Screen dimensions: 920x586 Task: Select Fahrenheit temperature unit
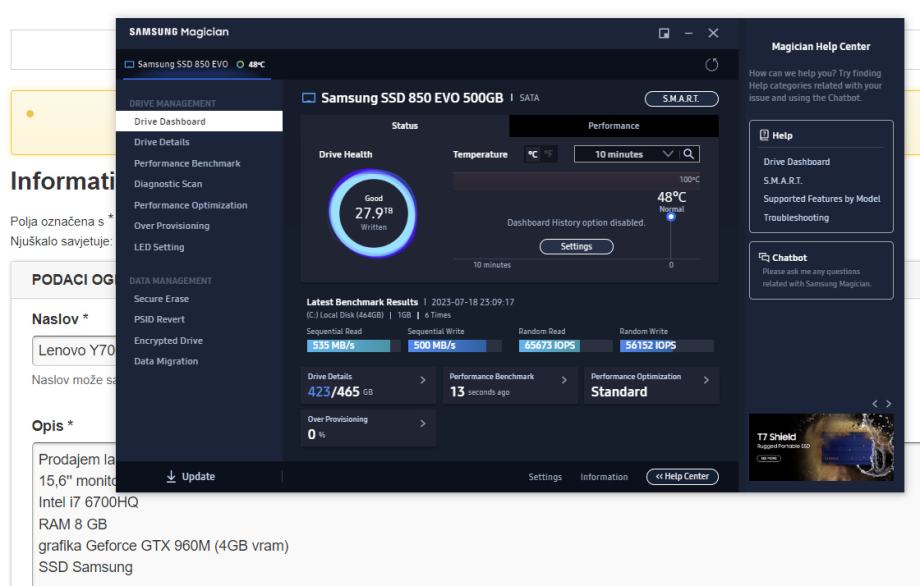(549, 154)
